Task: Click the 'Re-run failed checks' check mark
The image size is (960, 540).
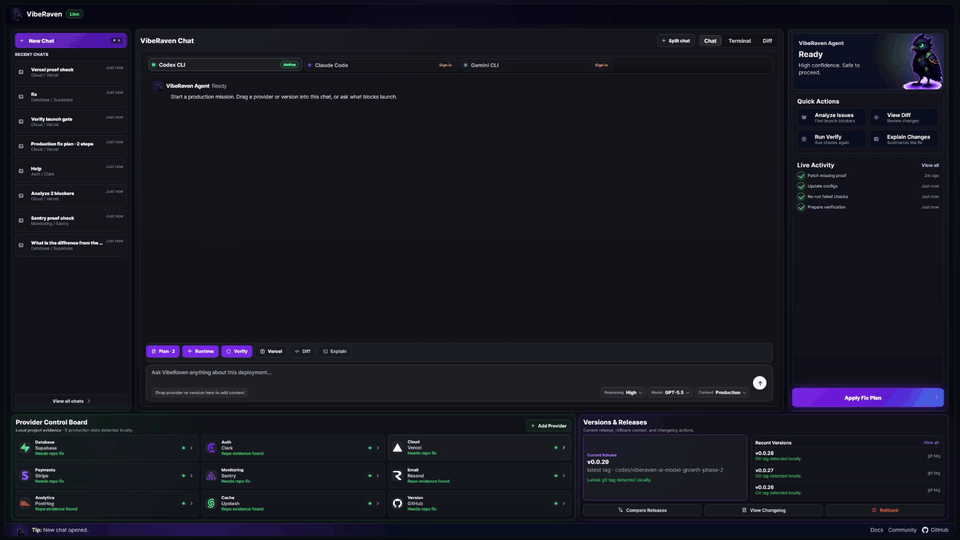Action: click(x=801, y=197)
